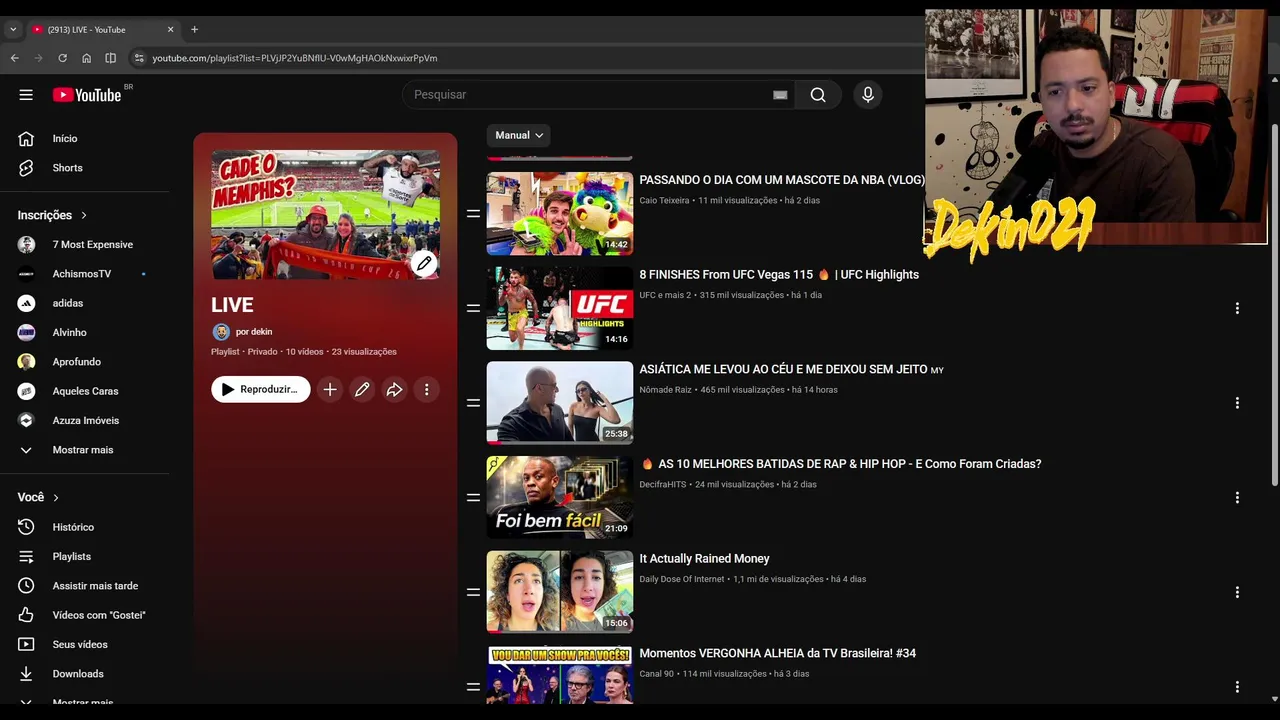The height and width of the screenshot is (720, 1280).
Task: Click the YouTube logo
Action: (x=87, y=95)
